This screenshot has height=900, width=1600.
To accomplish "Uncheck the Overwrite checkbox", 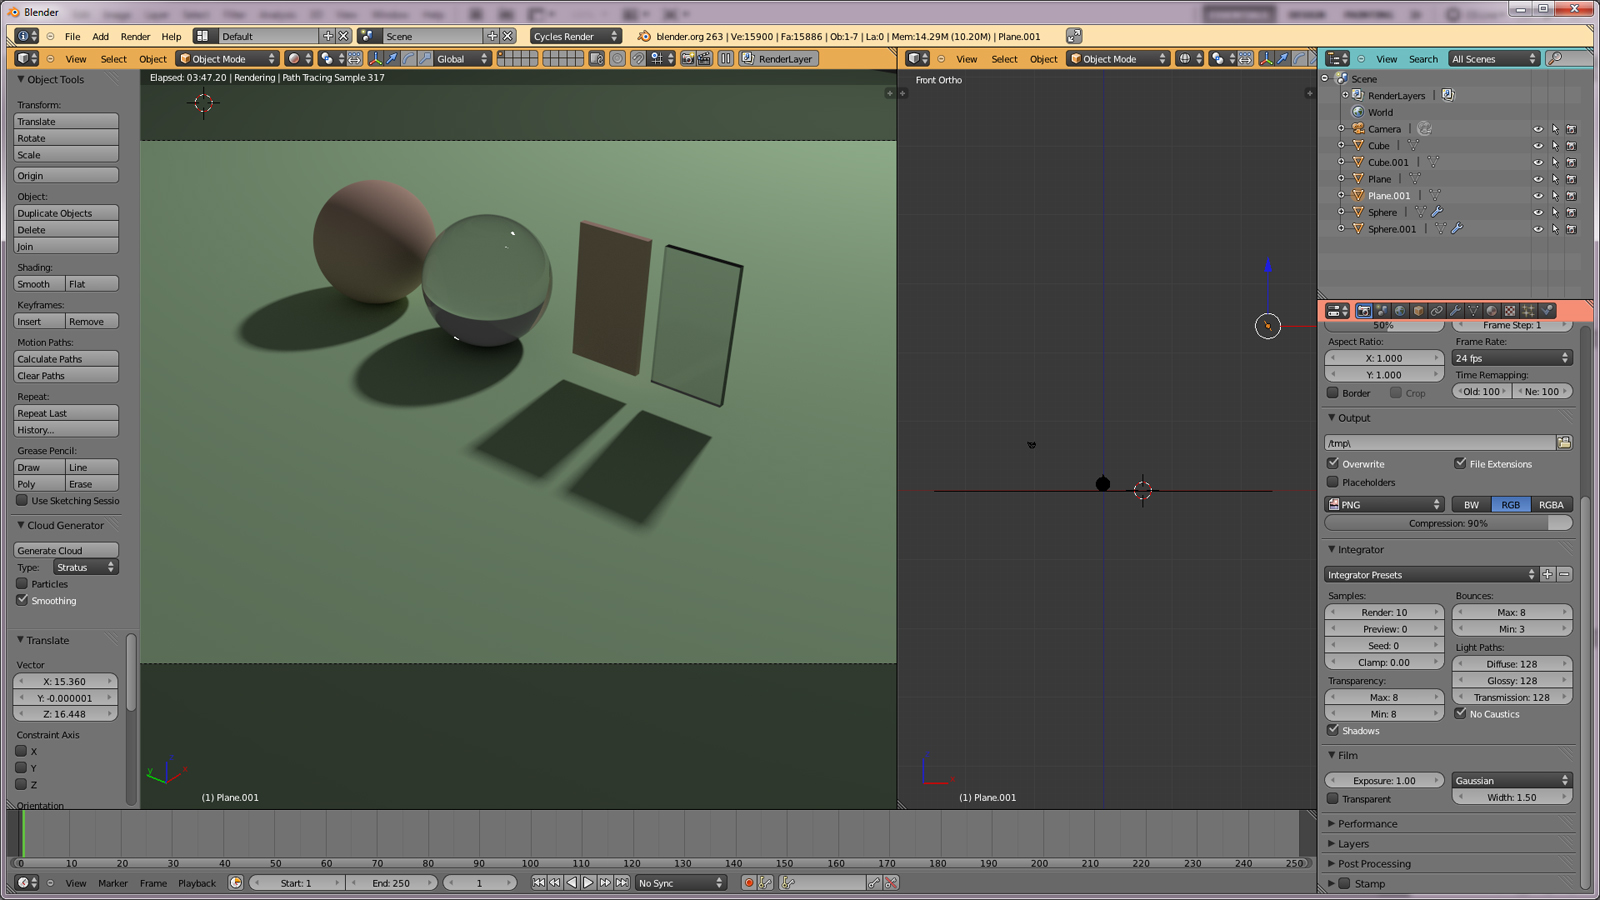I will (x=1333, y=463).
